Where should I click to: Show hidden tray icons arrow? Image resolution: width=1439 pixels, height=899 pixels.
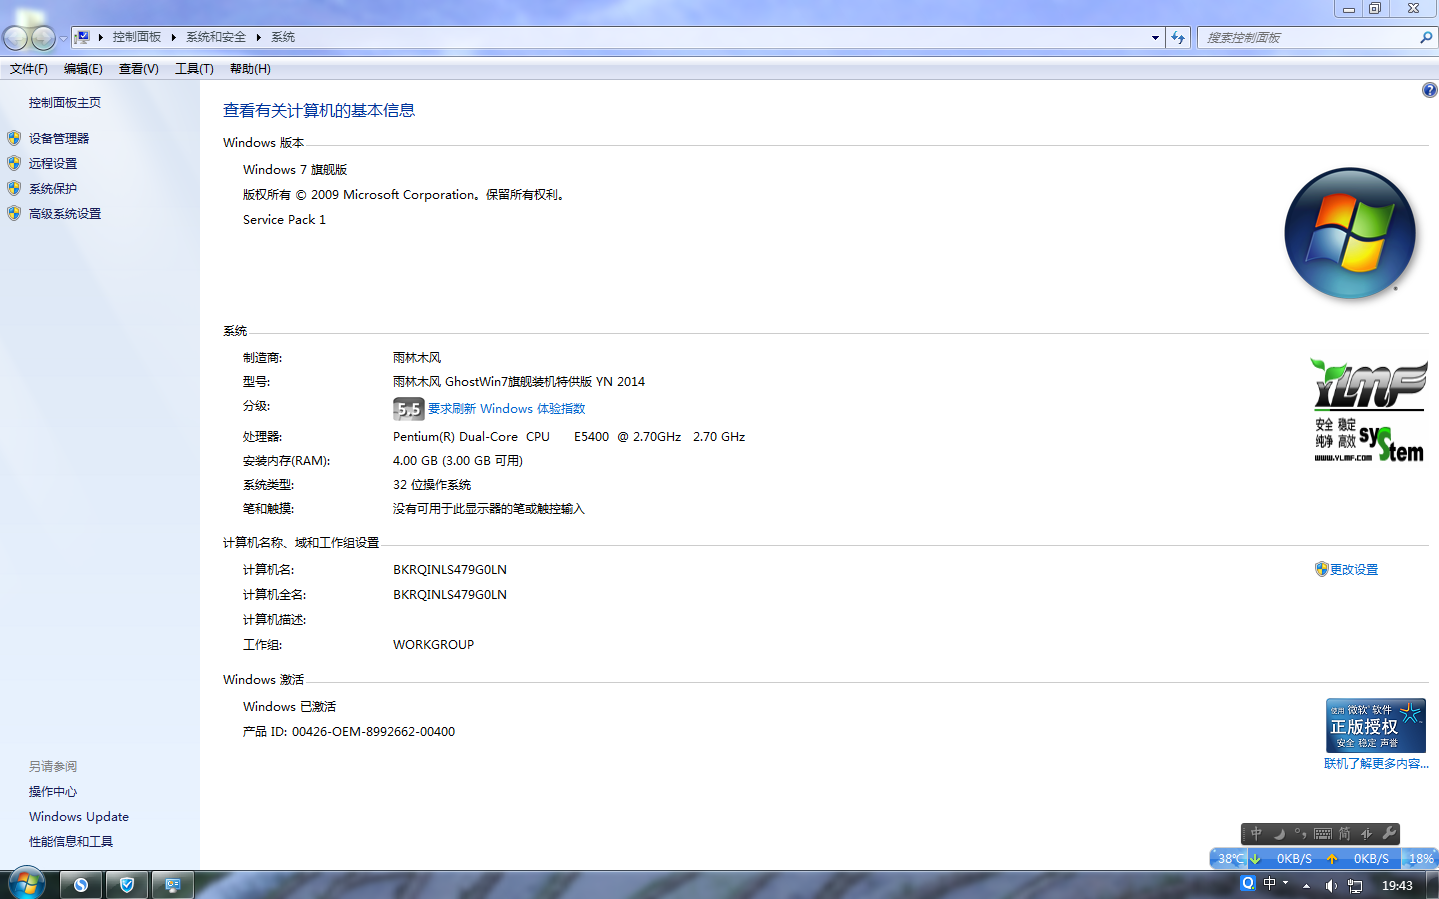(x=1306, y=886)
